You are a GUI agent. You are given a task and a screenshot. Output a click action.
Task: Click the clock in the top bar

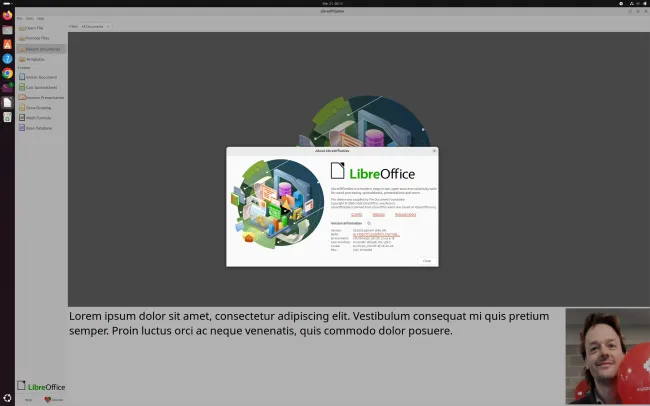[330, 3]
